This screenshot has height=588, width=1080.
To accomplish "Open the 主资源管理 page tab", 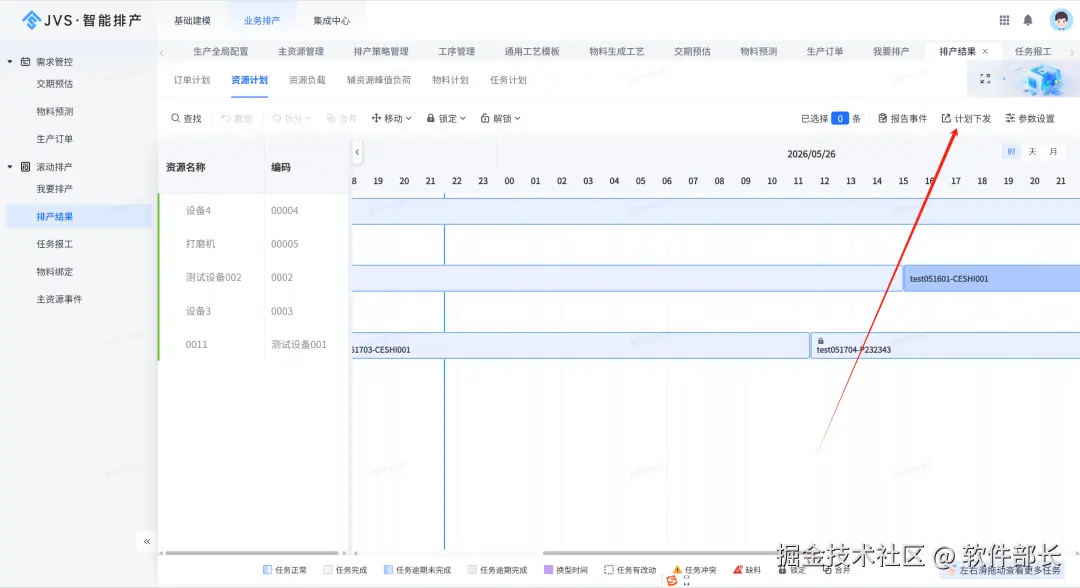I will pyautogui.click(x=301, y=52).
